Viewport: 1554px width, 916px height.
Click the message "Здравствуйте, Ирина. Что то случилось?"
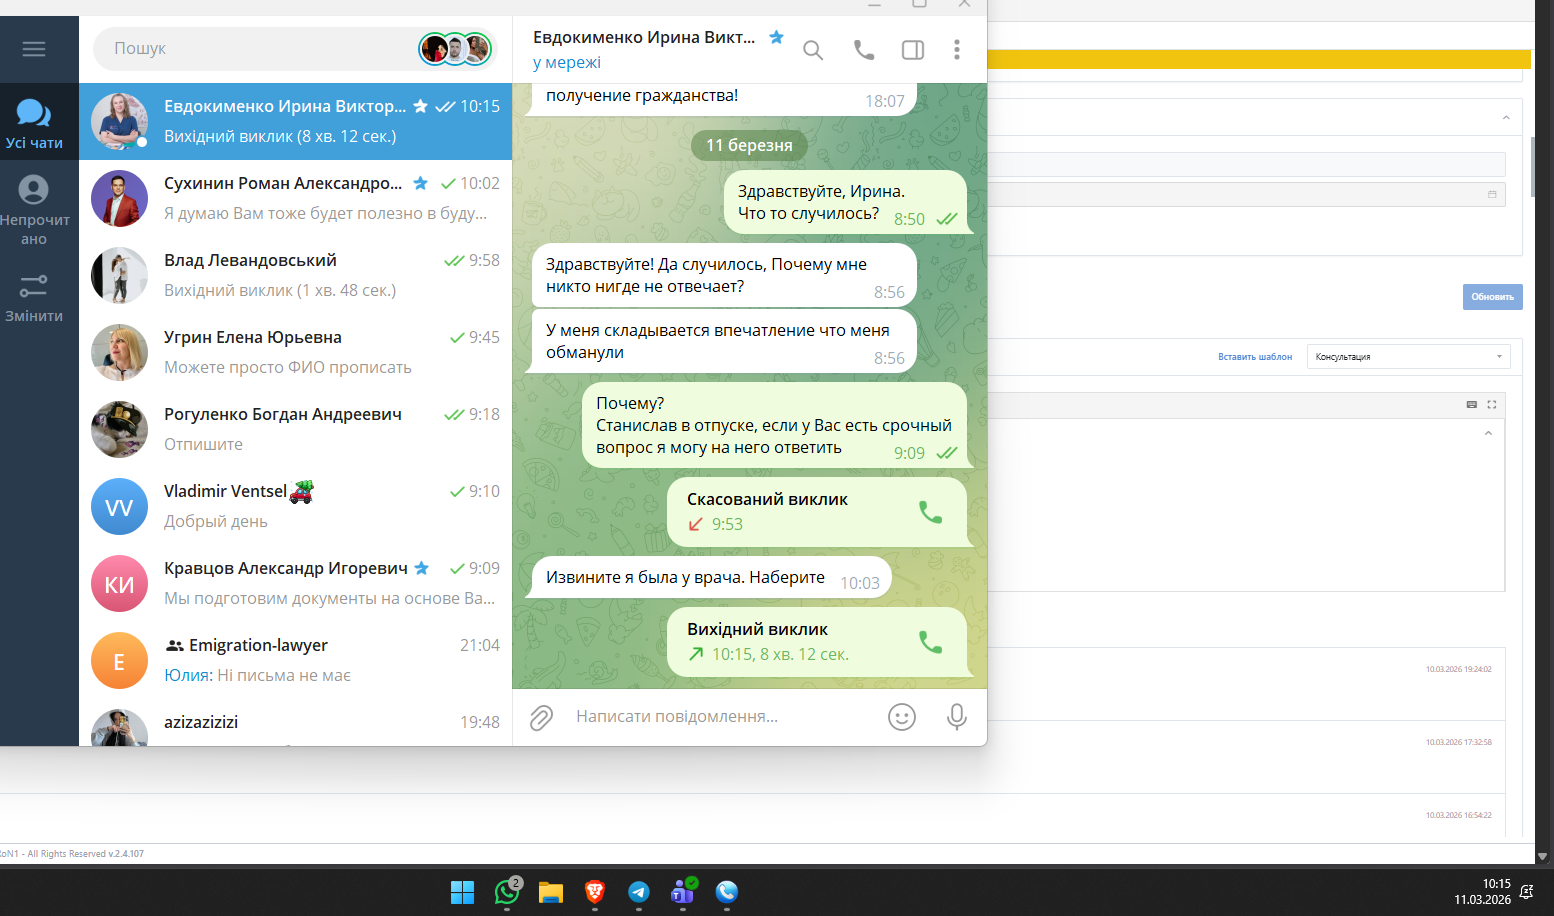coord(846,203)
